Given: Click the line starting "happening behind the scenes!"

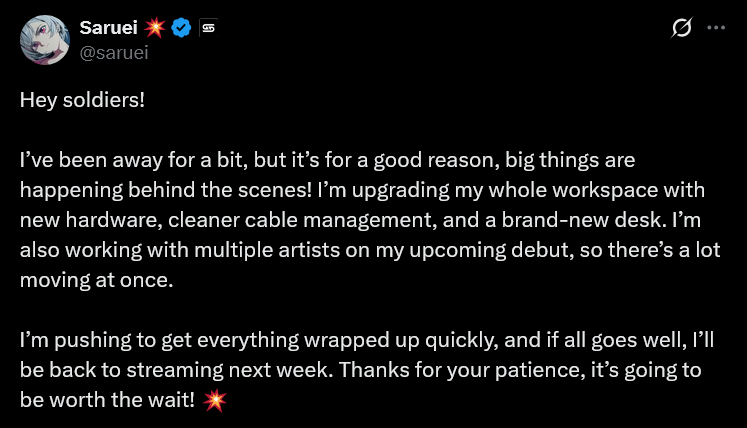Looking at the screenshot, I should pos(362,190).
